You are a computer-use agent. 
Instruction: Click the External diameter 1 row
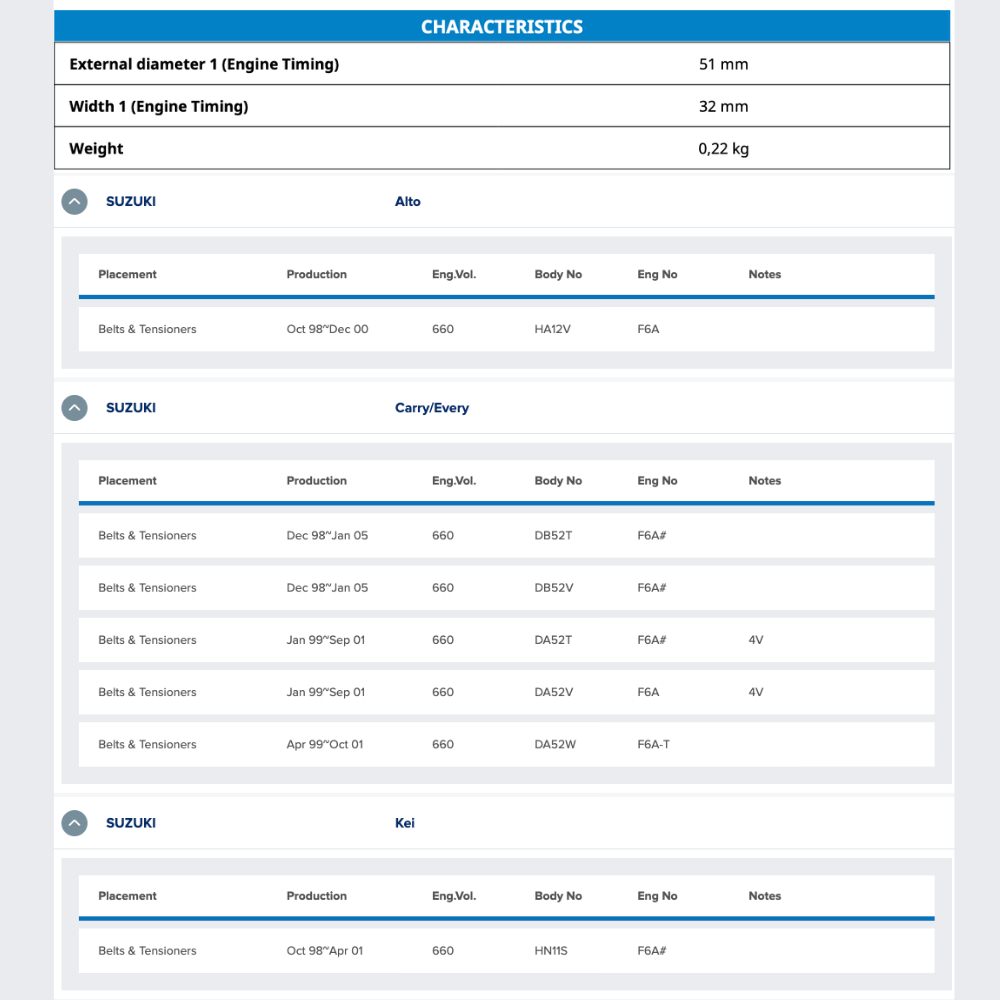coord(502,64)
